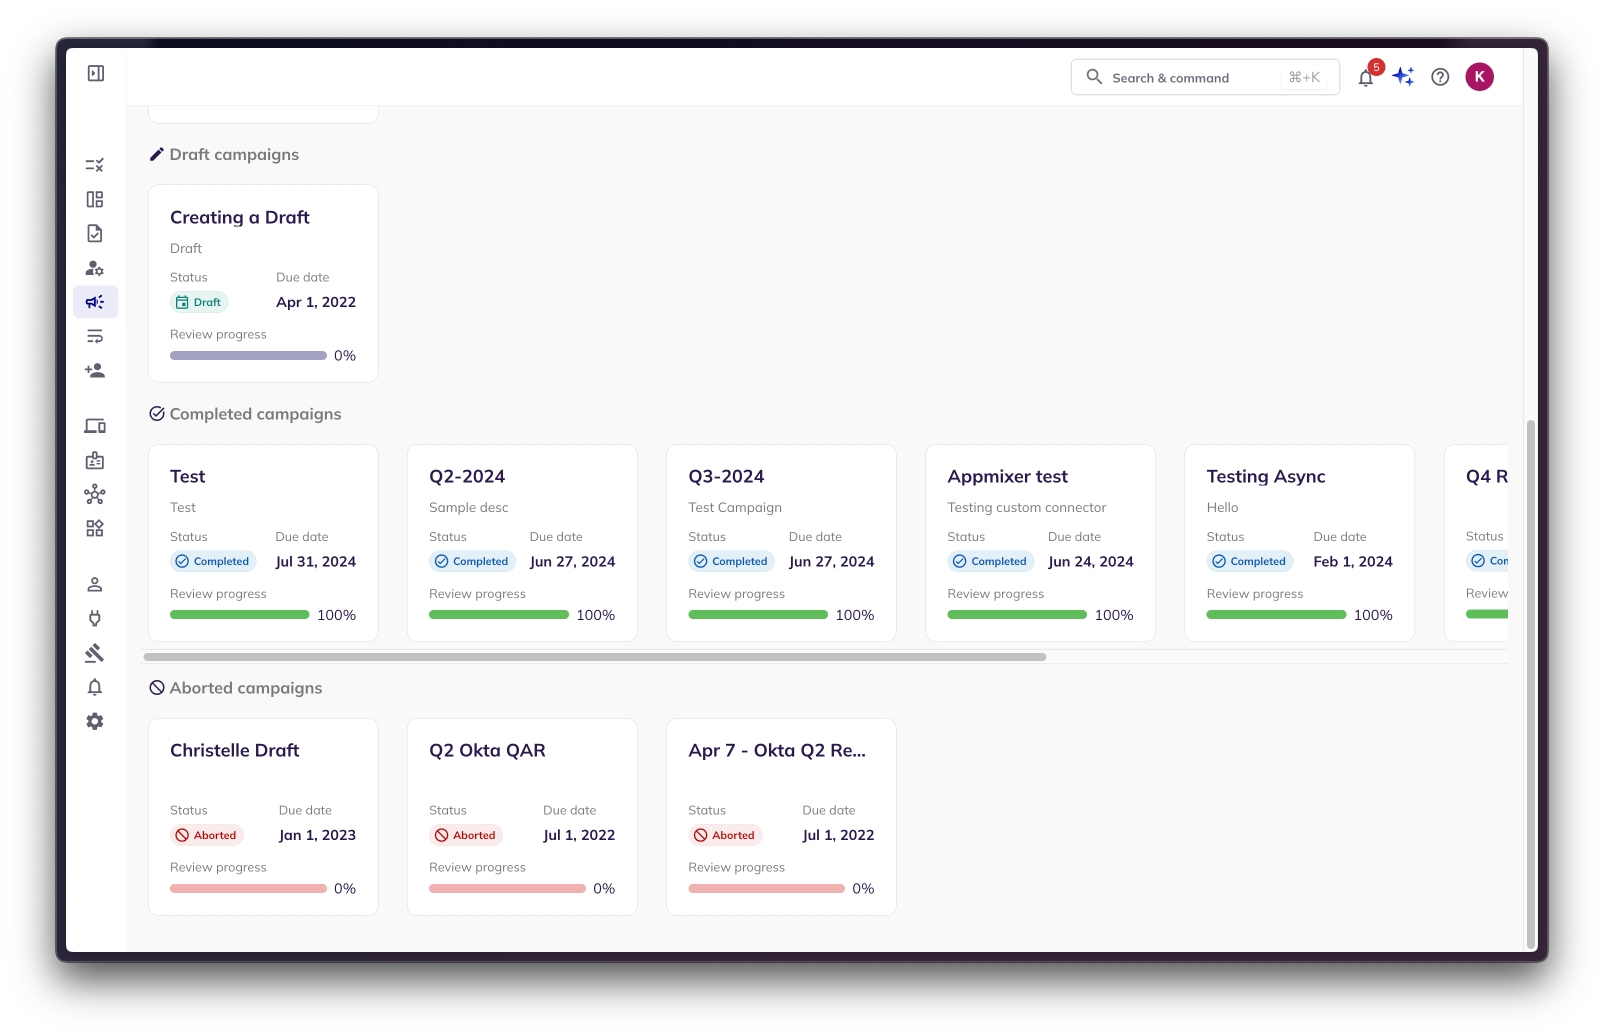
Task: Open the notifications bell with badge
Action: tap(1366, 77)
